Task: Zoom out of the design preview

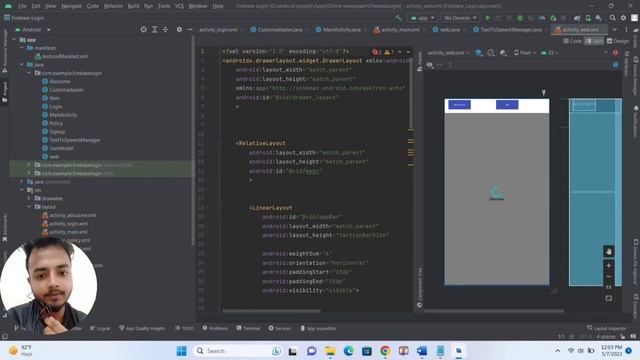Action: (609, 277)
